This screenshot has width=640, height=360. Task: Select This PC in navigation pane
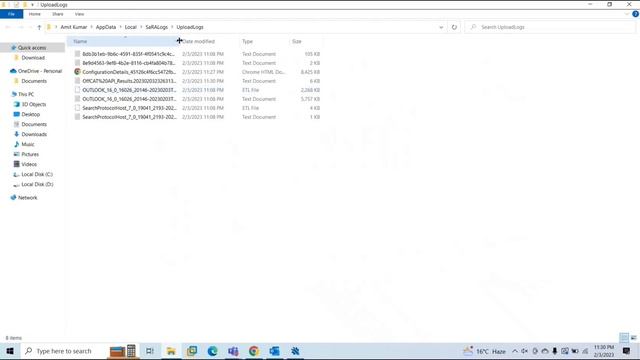pos(26,94)
